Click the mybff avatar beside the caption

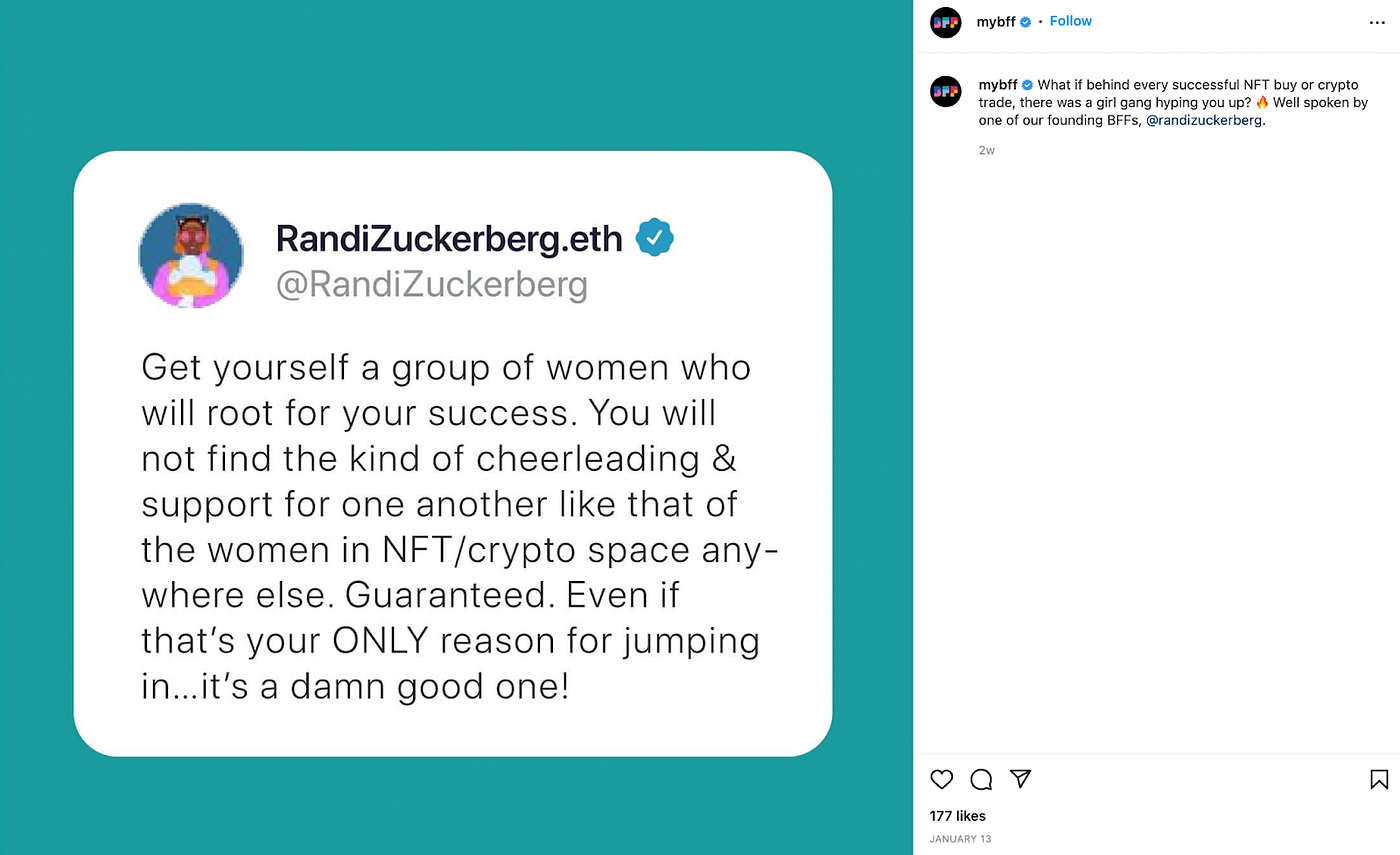(945, 91)
